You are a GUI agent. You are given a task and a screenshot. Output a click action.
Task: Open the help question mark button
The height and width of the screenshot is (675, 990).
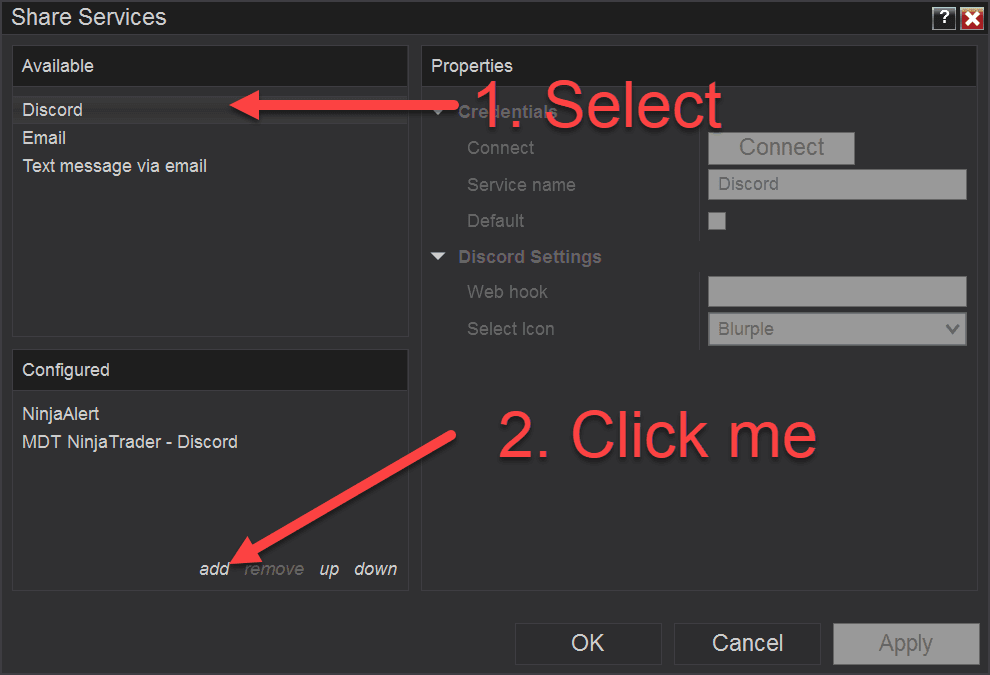coord(943,18)
